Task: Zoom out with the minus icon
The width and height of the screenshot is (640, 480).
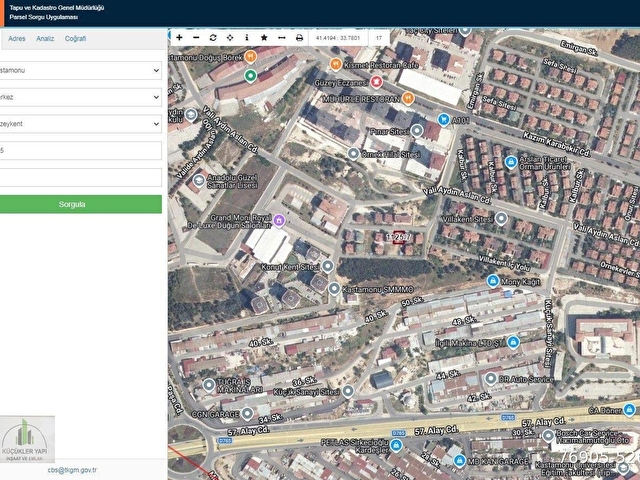Action: (196, 38)
